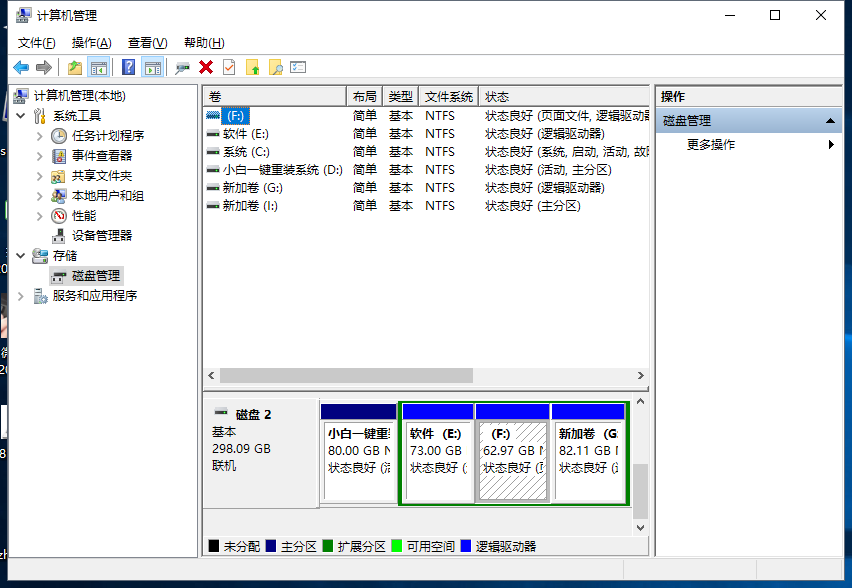Open Device Manager (设备管理器) in tree

click(101, 236)
